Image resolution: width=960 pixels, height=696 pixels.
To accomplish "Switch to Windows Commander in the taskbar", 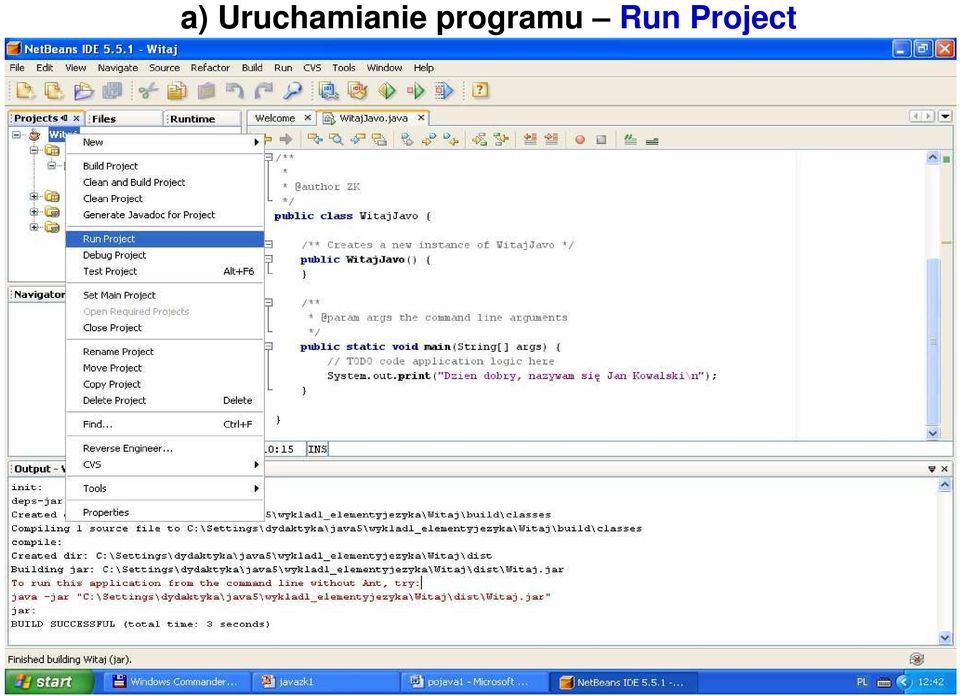I will pos(176,681).
